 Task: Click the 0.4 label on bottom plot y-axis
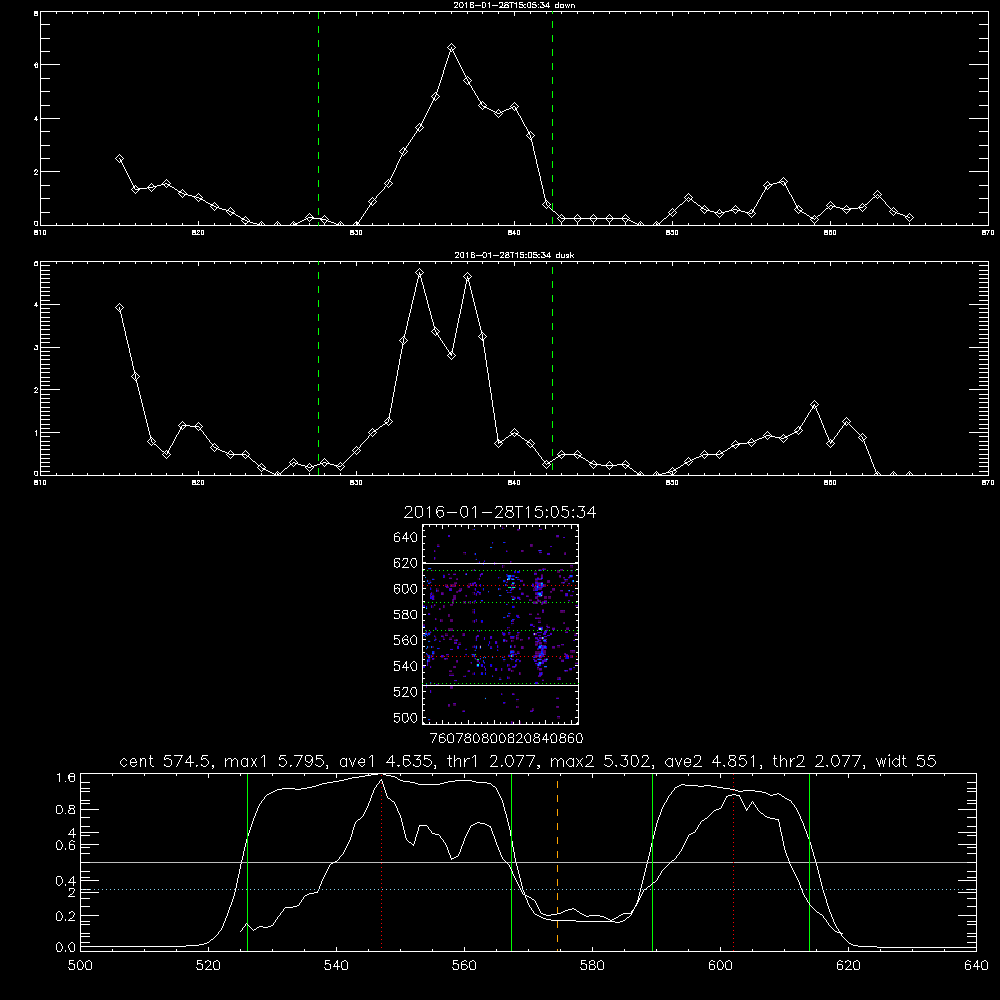click(66, 881)
